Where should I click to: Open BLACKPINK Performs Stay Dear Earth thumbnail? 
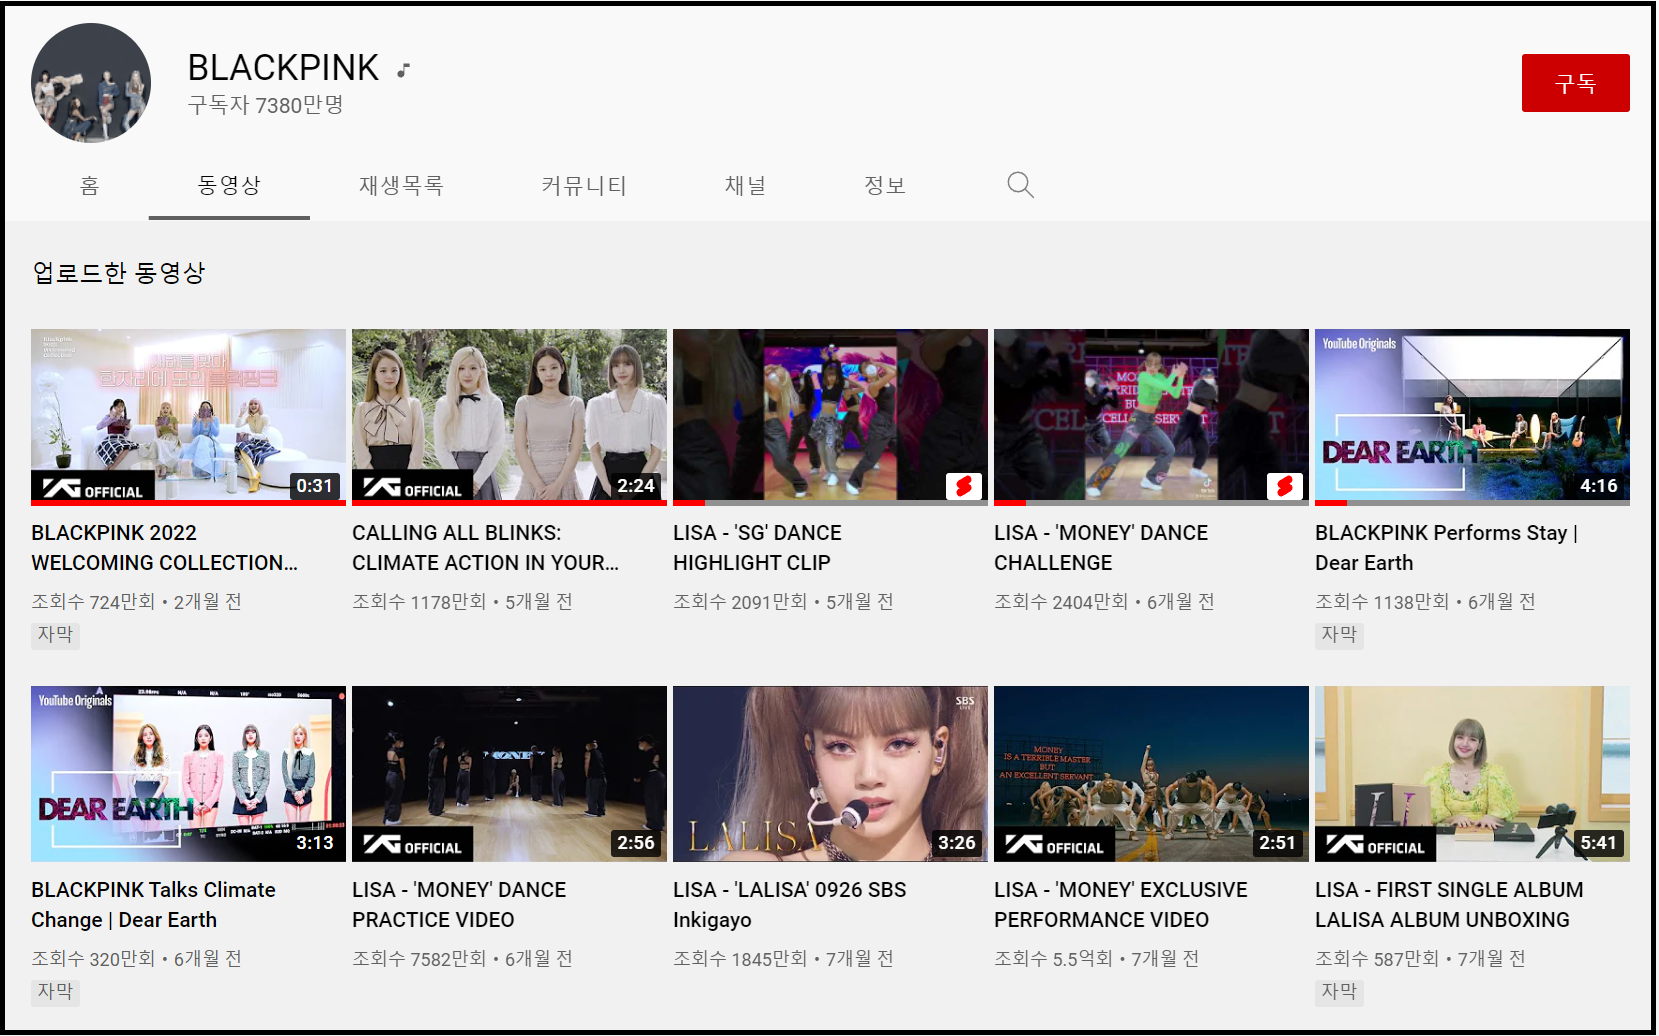1472,415
